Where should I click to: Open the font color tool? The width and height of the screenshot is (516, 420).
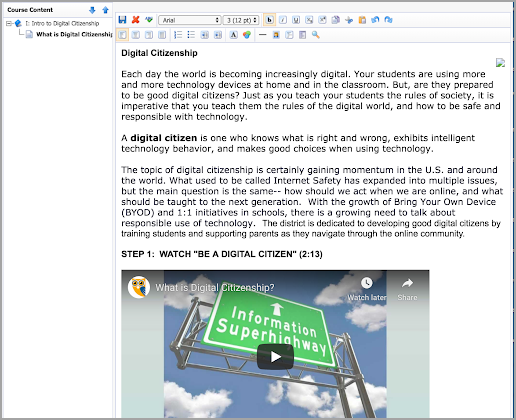click(234, 35)
